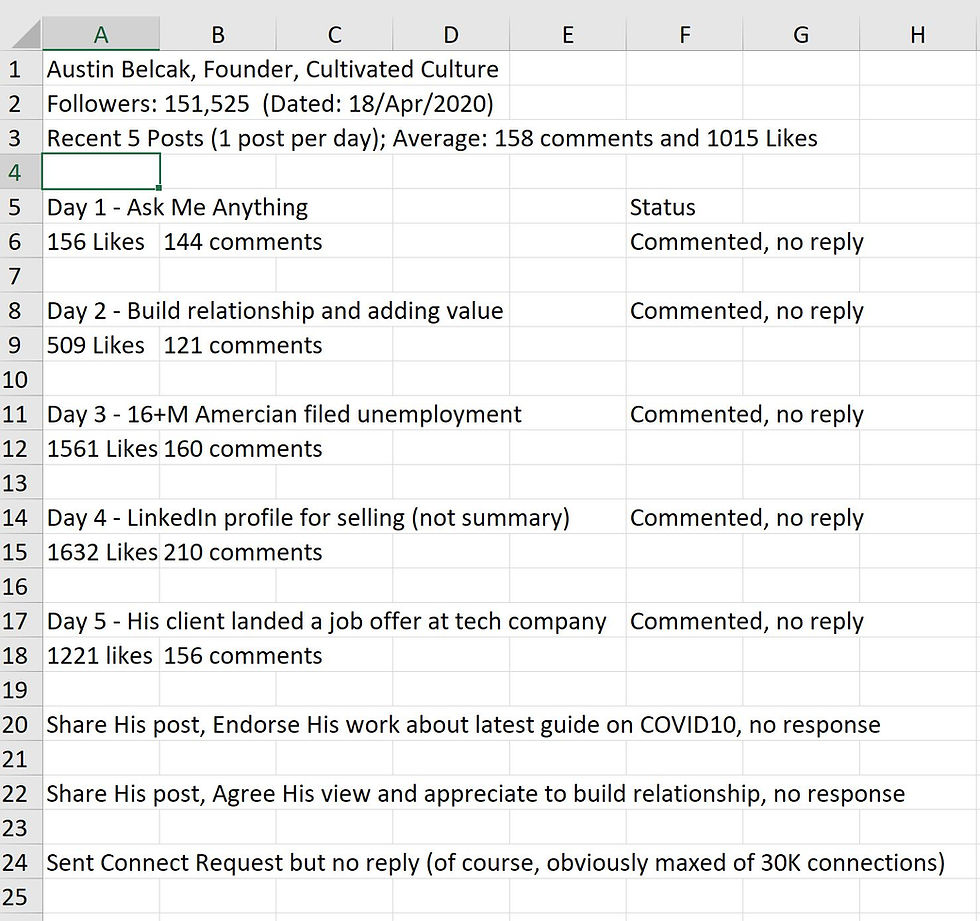Click 'Day 3 - 16+M Amercian filed unemployment'
This screenshot has height=921, width=980.
tap(284, 414)
